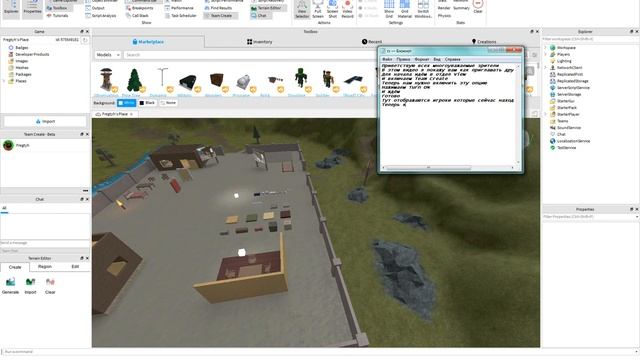Choose the terrain Import tool
Screen dimensions: 640x360
click(x=30, y=285)
